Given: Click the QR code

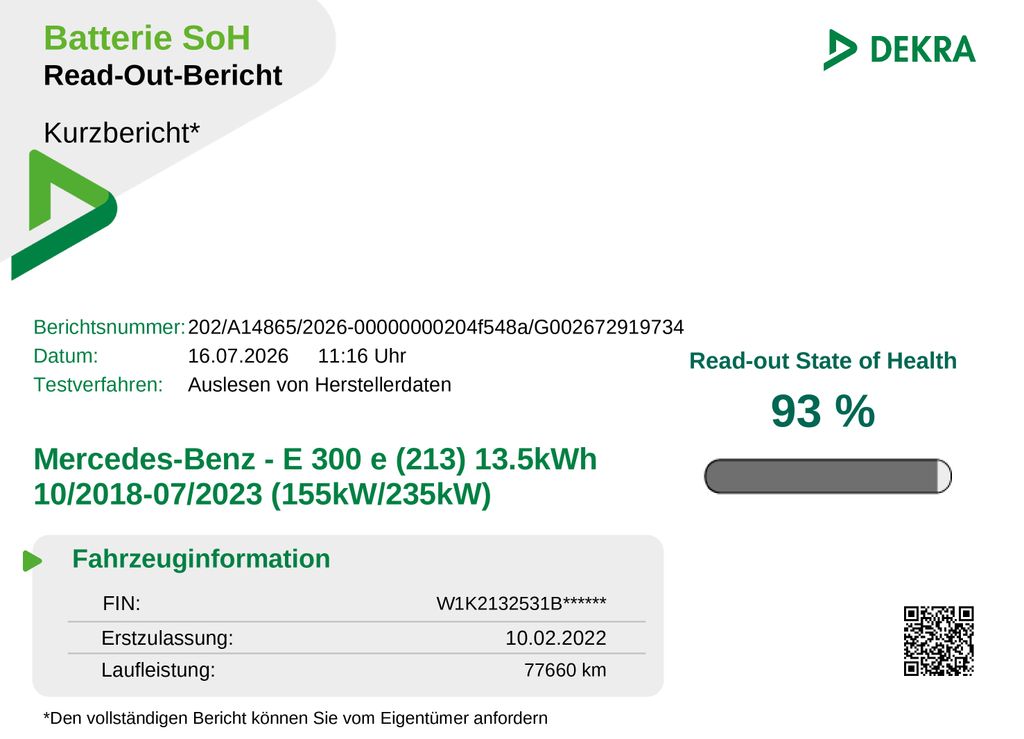Looking at the screenshot, I should (x=938, y=641).
